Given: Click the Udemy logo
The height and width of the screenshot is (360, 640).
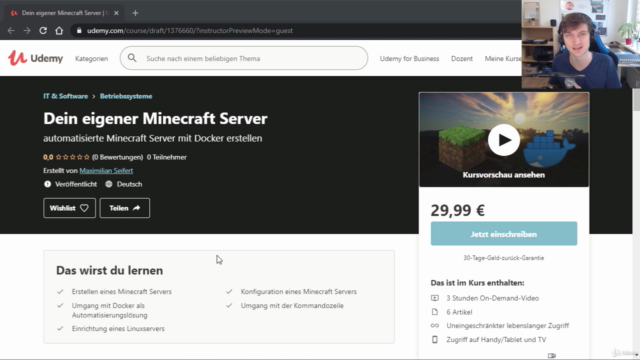Looking at the screenshot, I should click(x=36, y=58).
